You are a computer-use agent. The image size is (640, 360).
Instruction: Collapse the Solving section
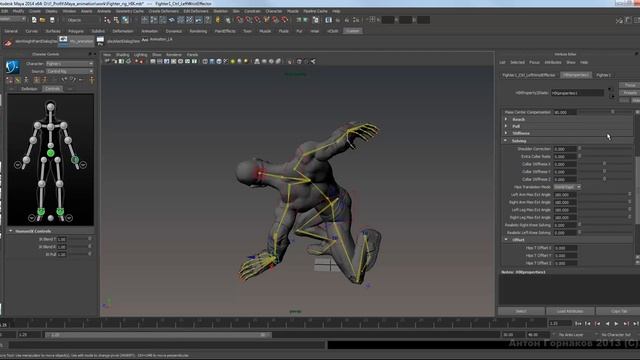click(506, 140)
